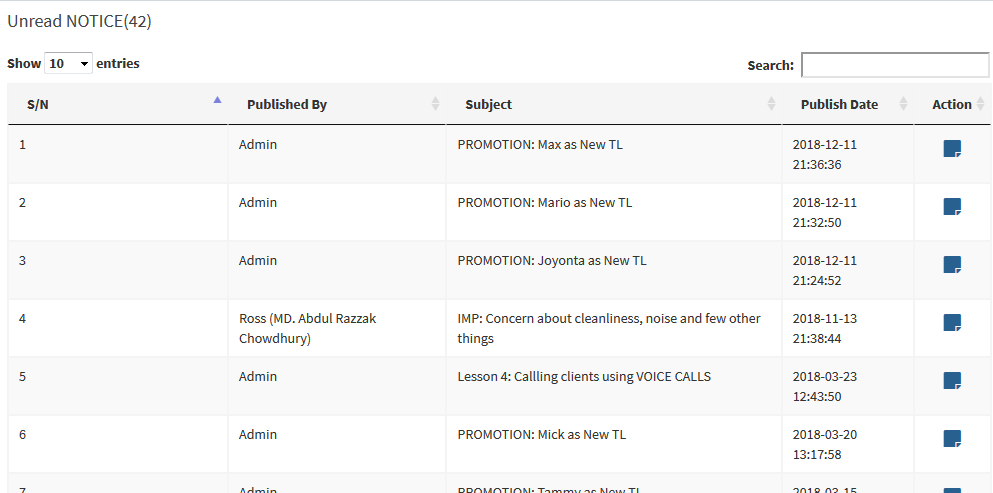
Task: Click sort arrows on the Published By column
Action: (435, 104)
